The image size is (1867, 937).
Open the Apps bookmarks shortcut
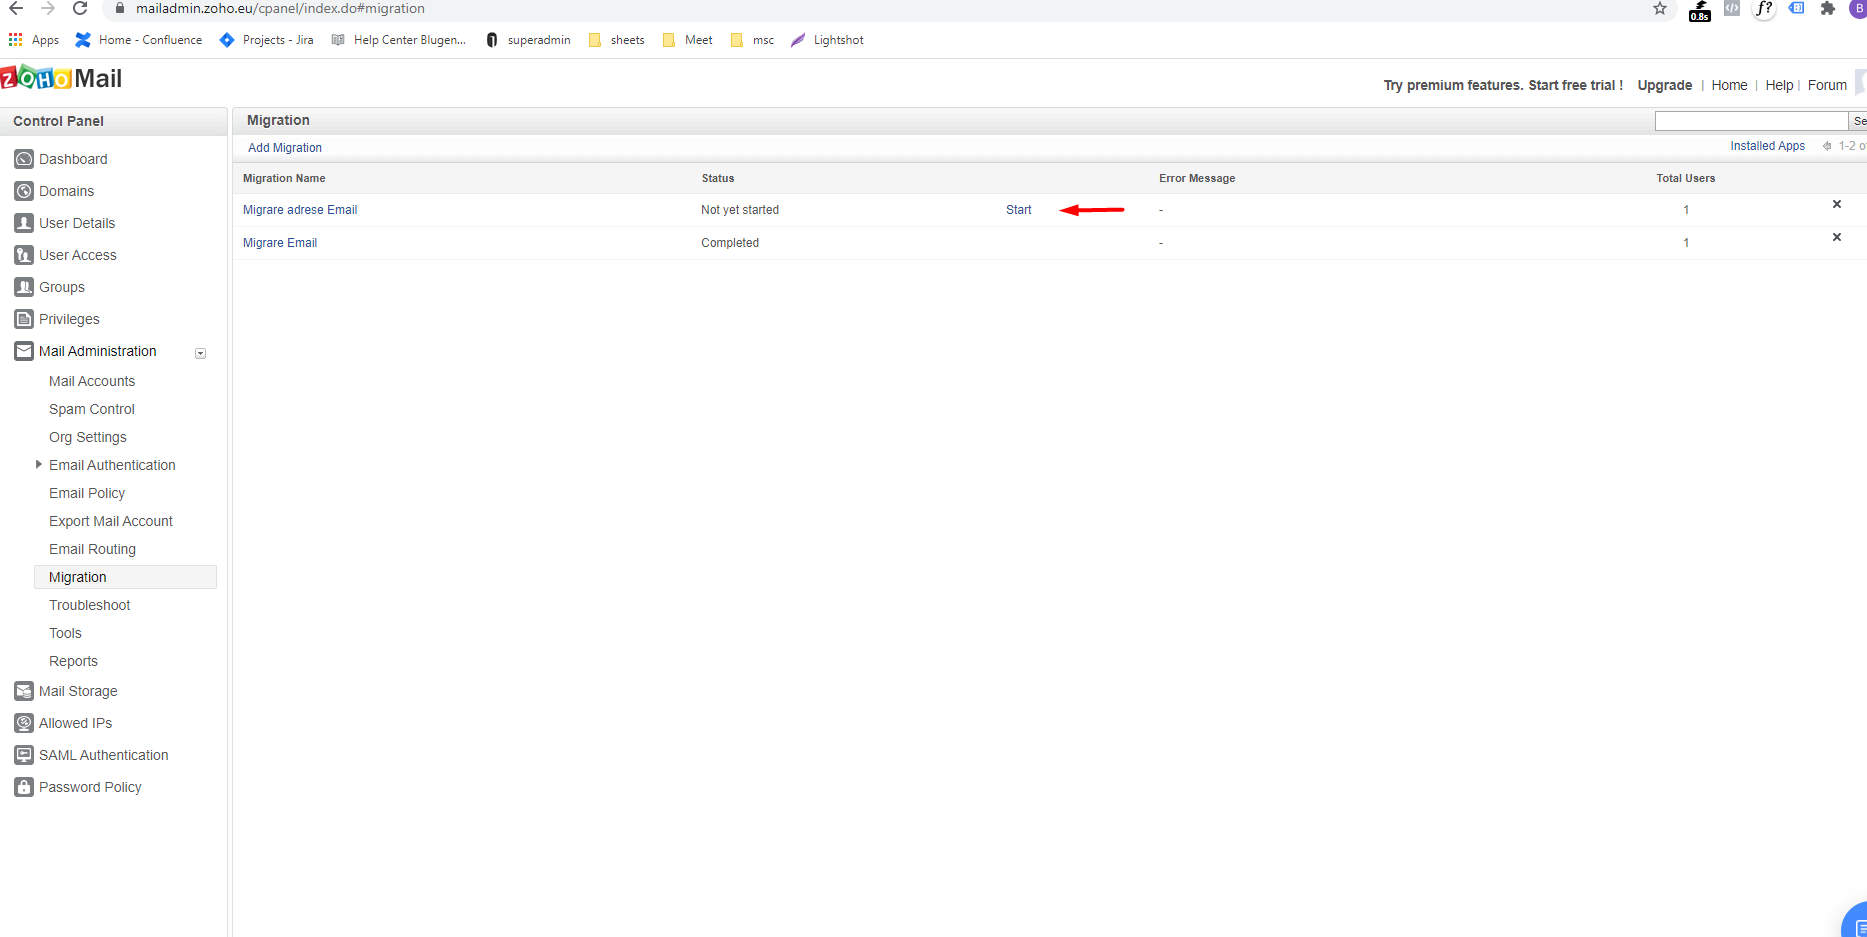coord(34,40)
